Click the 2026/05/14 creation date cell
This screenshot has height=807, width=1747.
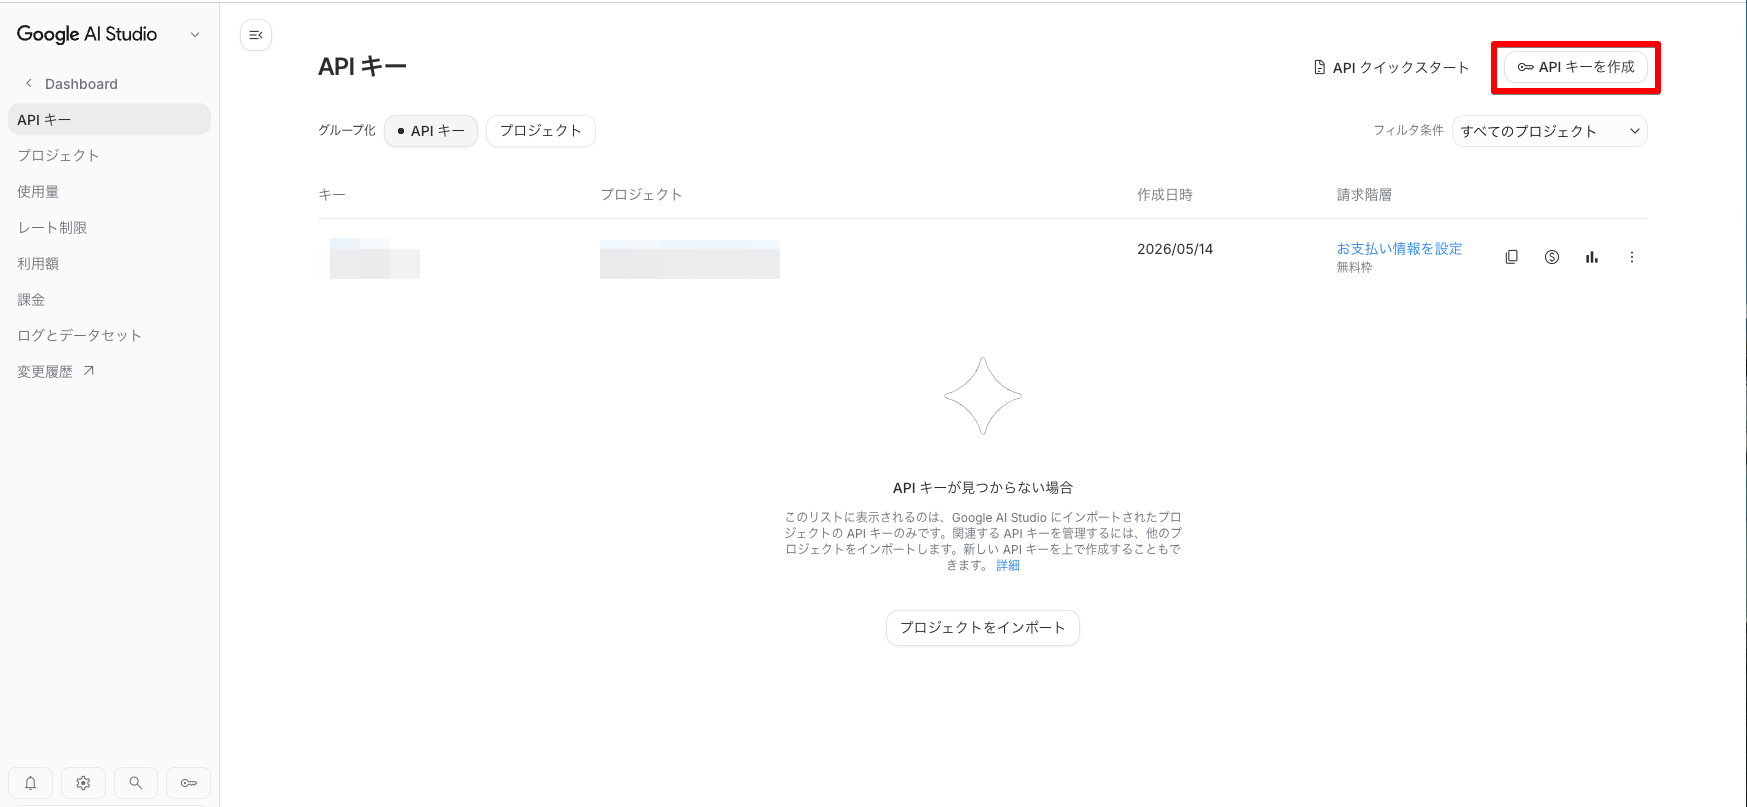click(x=1175, y=249)
